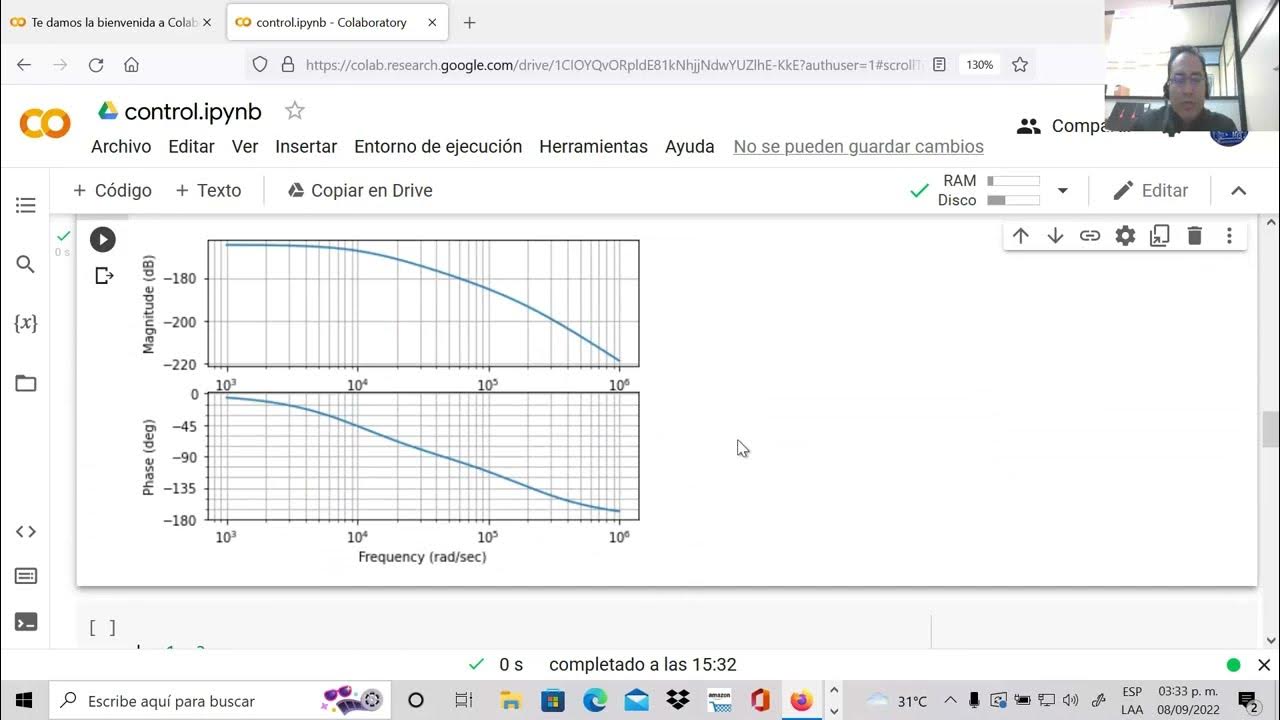Open the table of contents sidebar icon

coord(26,205)
